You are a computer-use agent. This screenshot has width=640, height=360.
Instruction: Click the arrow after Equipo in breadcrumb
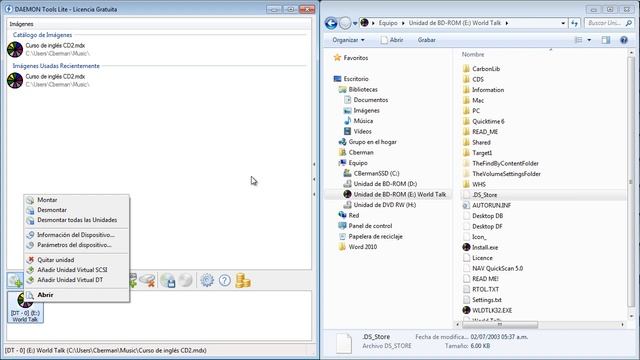click(403, 23)
